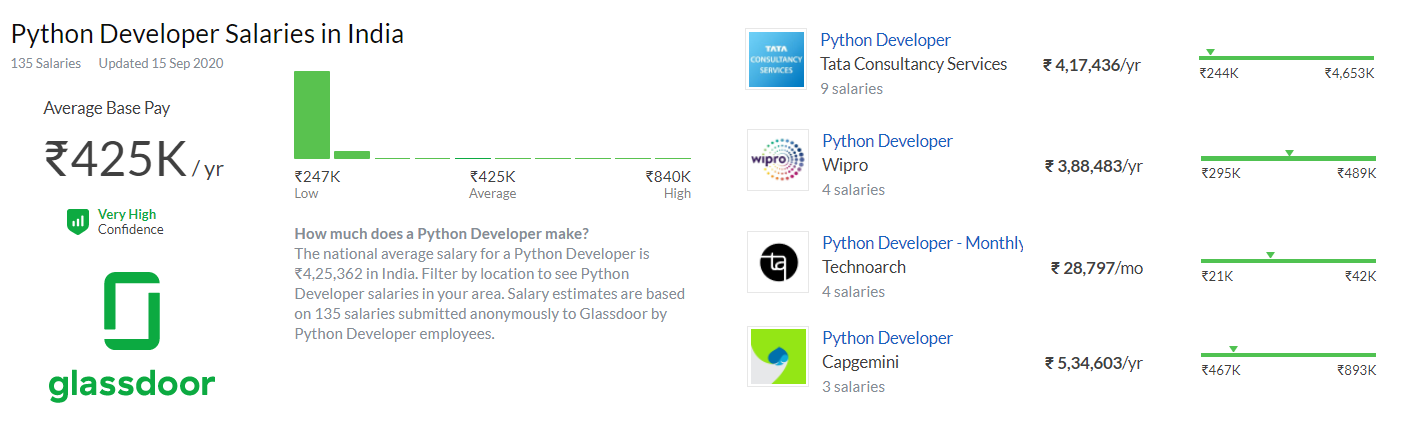The image size is (1402, 436).
Task: Open Wipro Python Developer job link
Action: coord(887,141)
